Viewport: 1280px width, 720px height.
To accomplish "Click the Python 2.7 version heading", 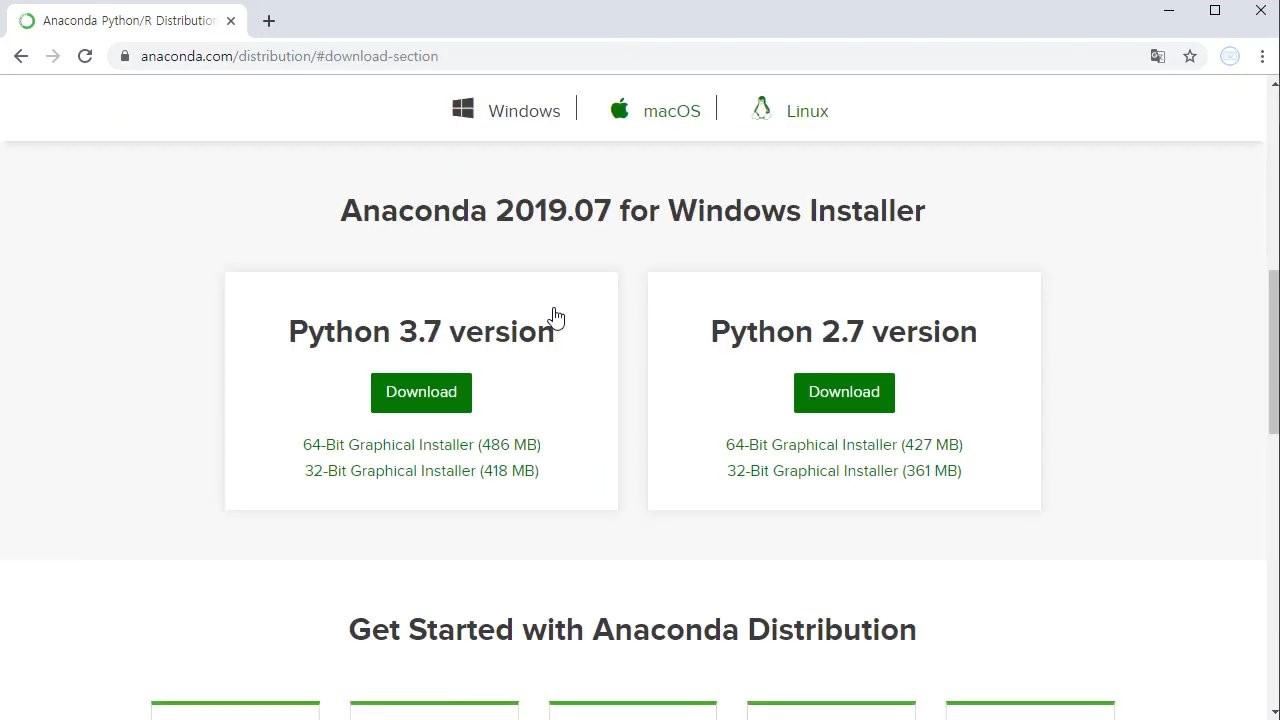I will tap(844, 332).
